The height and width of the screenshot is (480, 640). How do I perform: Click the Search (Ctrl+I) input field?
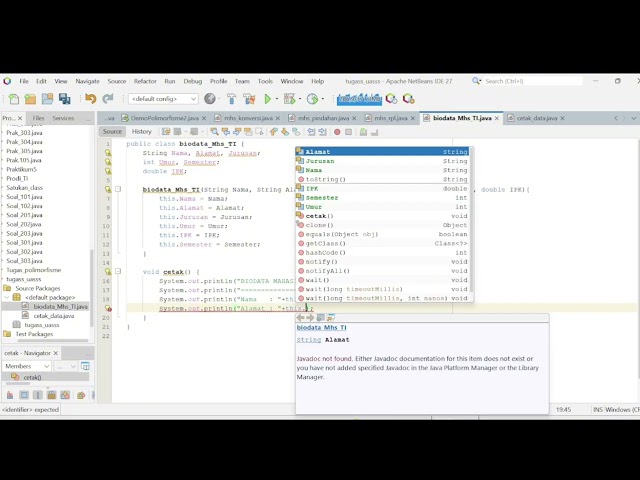(x=533, y=81)
